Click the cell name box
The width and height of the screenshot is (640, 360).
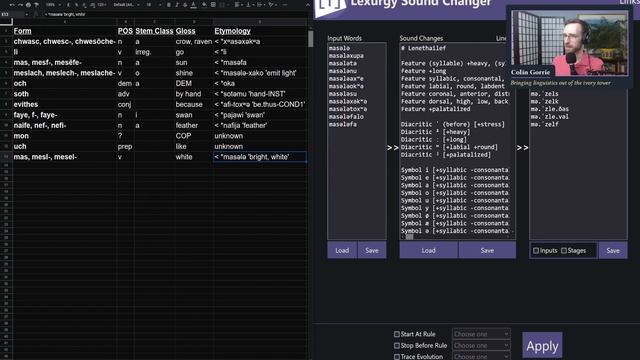(x=15, y=14)
